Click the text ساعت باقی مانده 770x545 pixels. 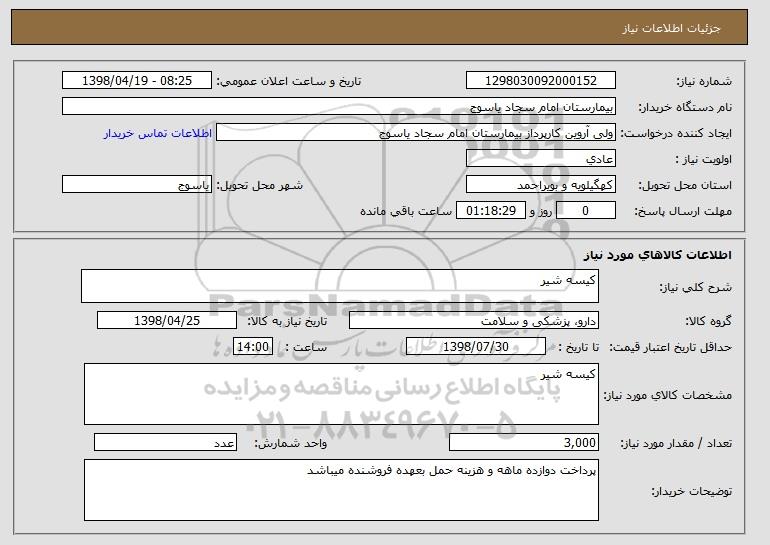[406, 212]
